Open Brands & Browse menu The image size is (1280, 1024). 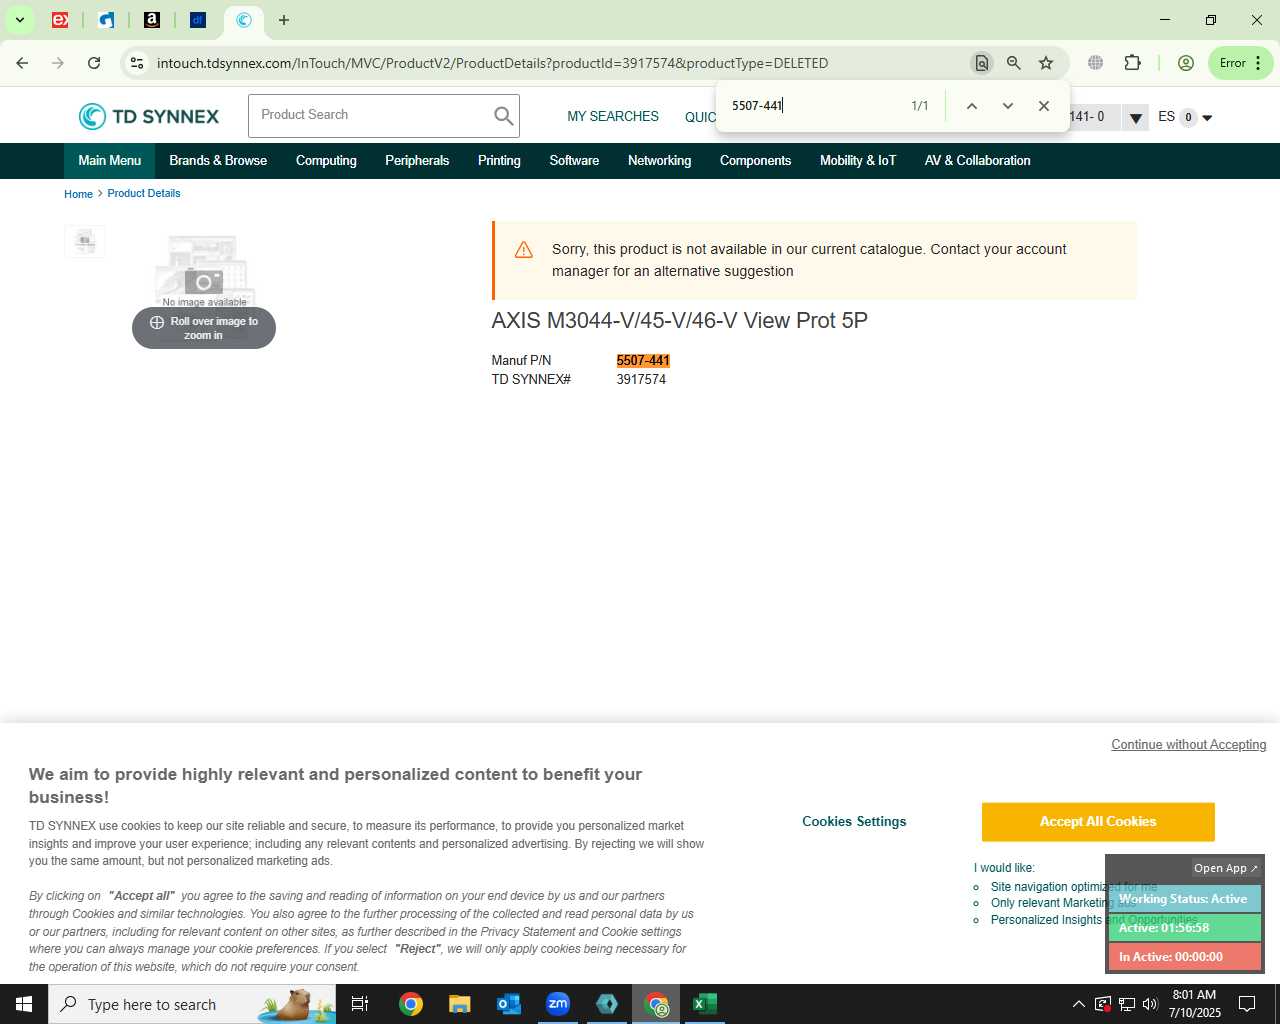(x=218, y=161)
